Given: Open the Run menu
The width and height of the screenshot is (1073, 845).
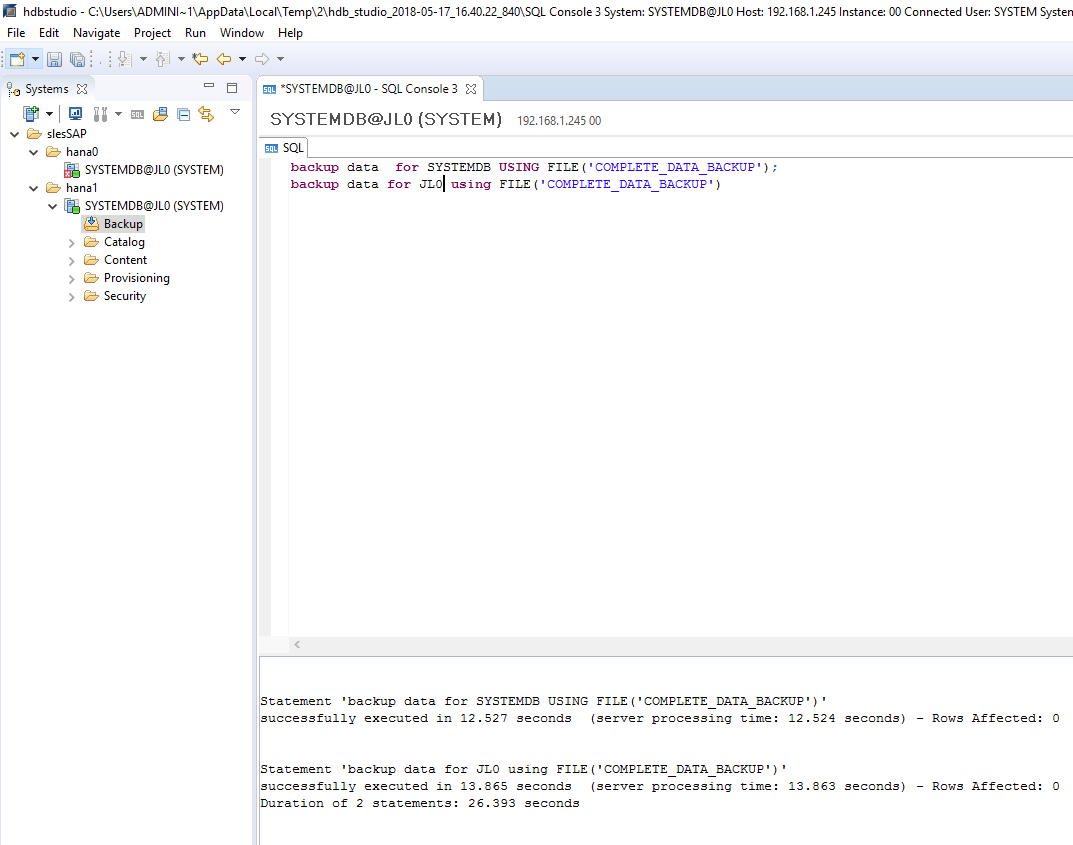Looking at the screenshot, I should coord(195,33).
